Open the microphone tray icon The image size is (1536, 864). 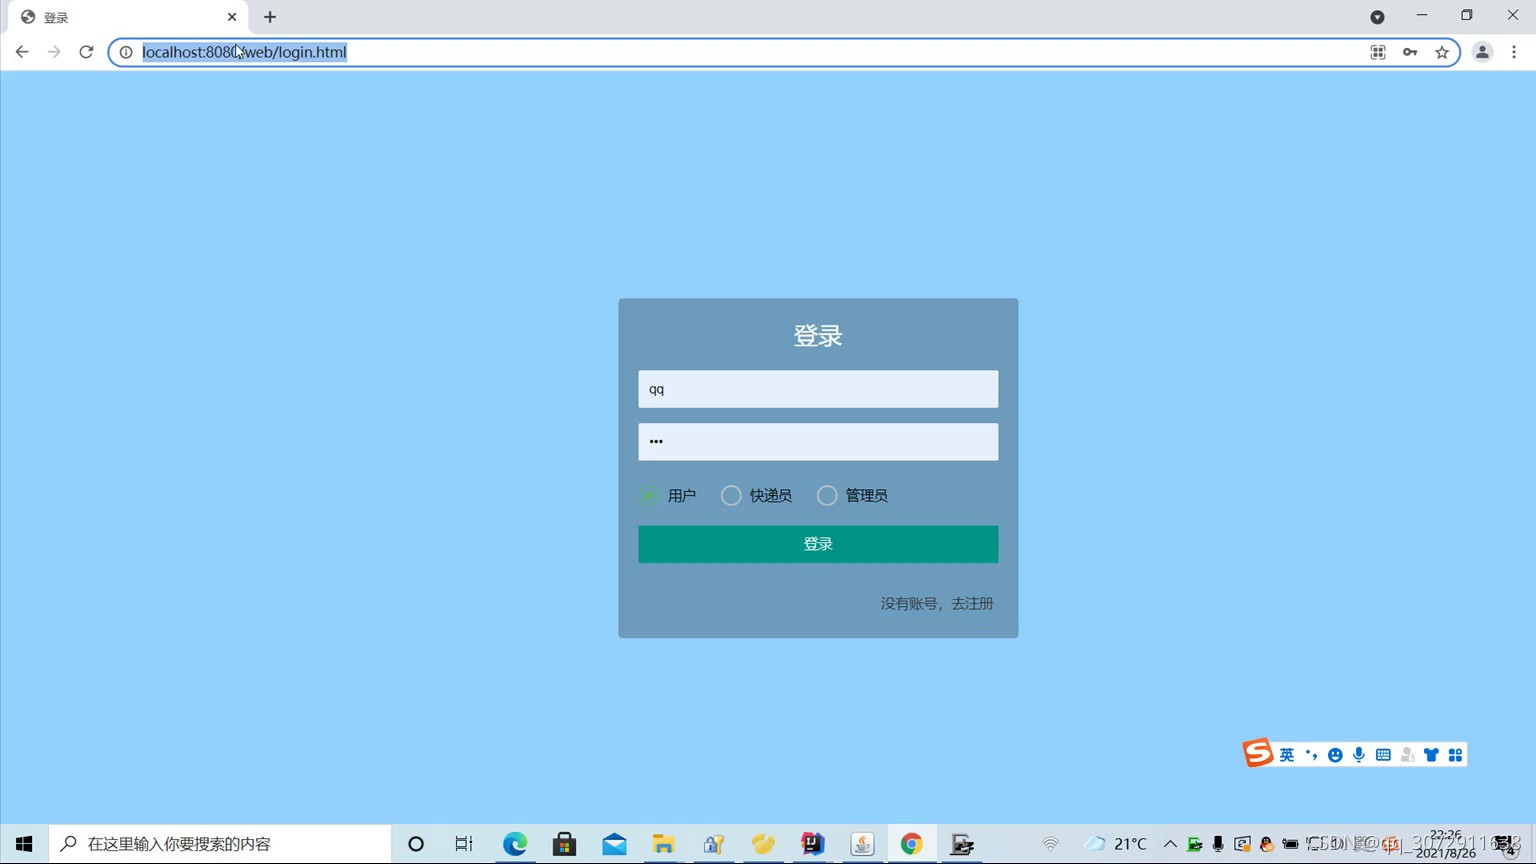1218,844
